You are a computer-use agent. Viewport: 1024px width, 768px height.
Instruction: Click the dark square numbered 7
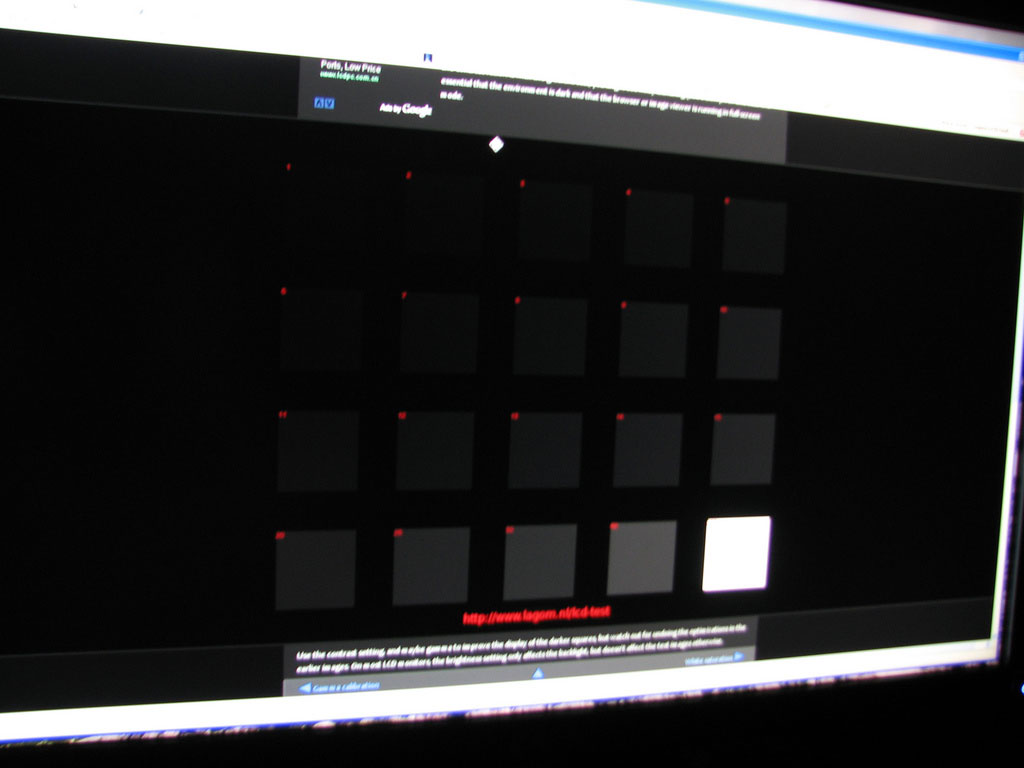[440, 332]
